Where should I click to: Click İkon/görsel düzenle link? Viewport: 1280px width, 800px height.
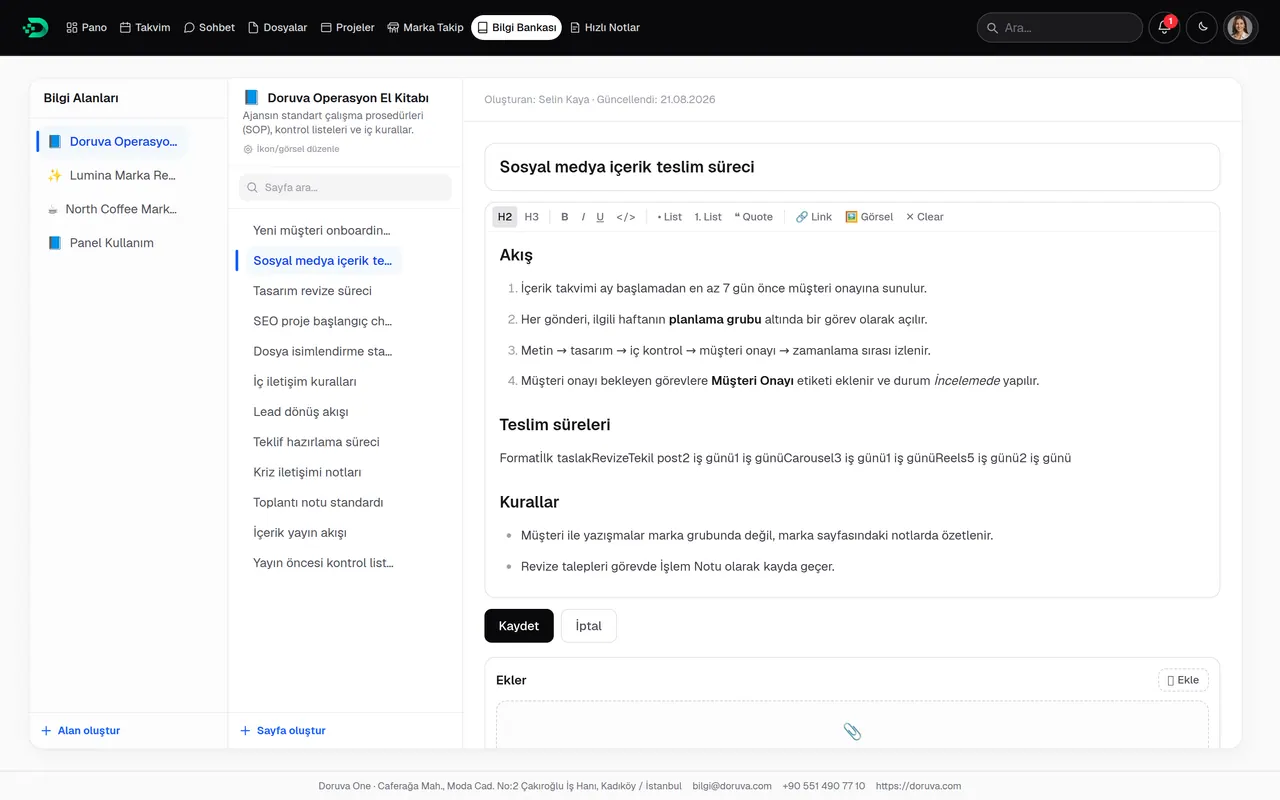coord(291,149)
